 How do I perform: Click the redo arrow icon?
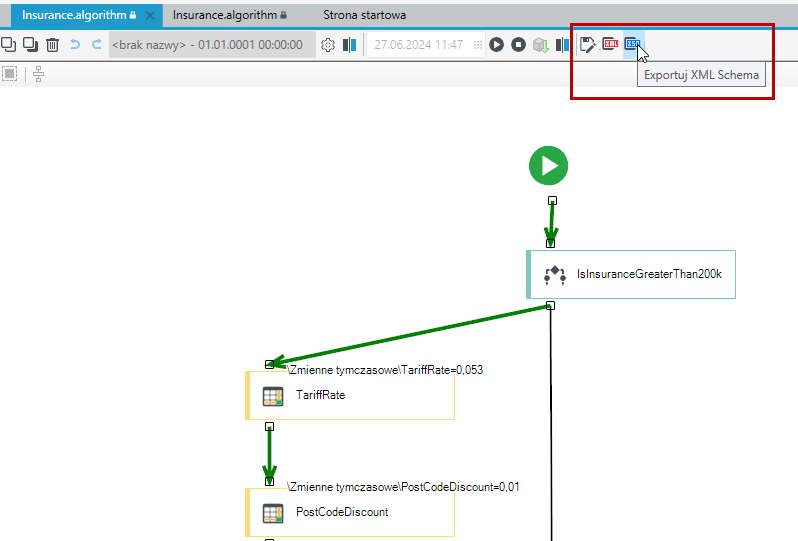tap(97, 44)
